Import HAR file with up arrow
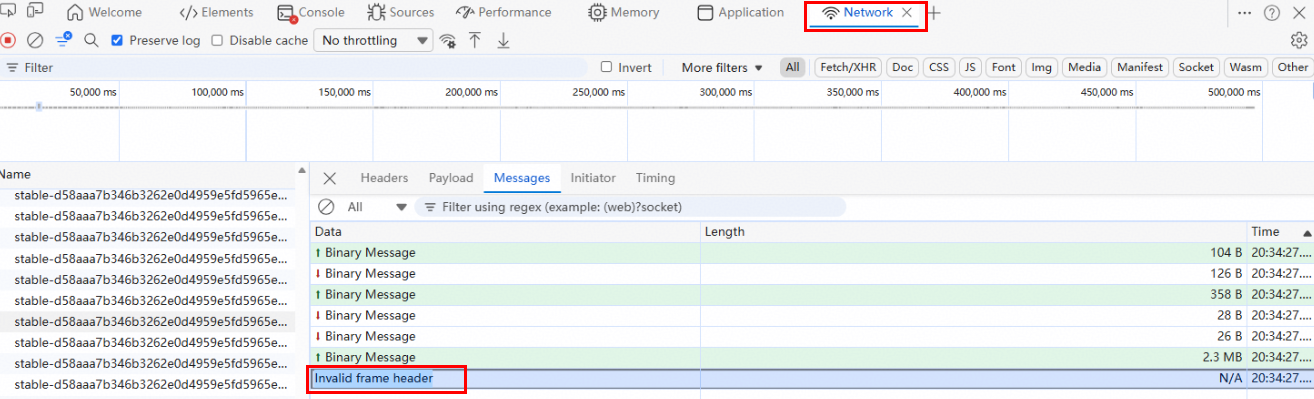 click(475, 40)
